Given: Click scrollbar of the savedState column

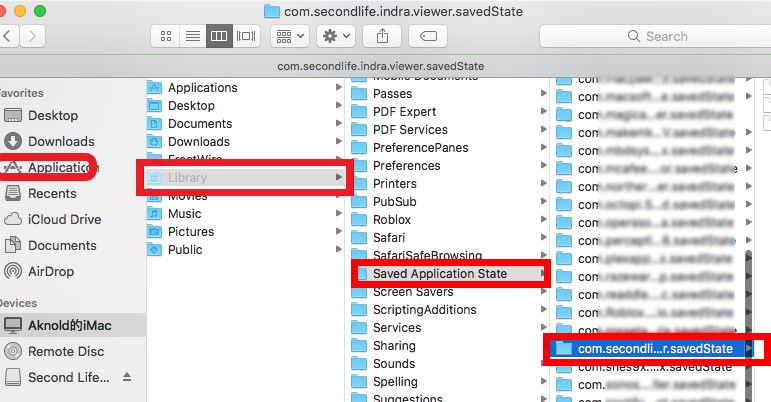Looking at the screenshot, I should (x=749, y=326).
